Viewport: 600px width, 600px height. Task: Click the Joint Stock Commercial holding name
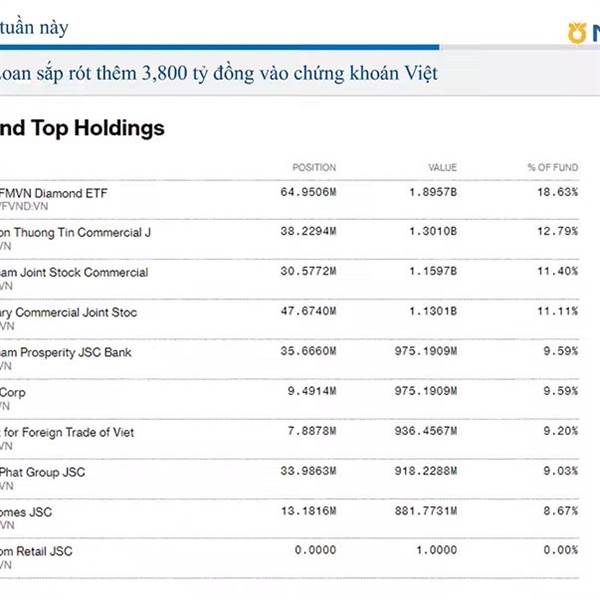74,272
